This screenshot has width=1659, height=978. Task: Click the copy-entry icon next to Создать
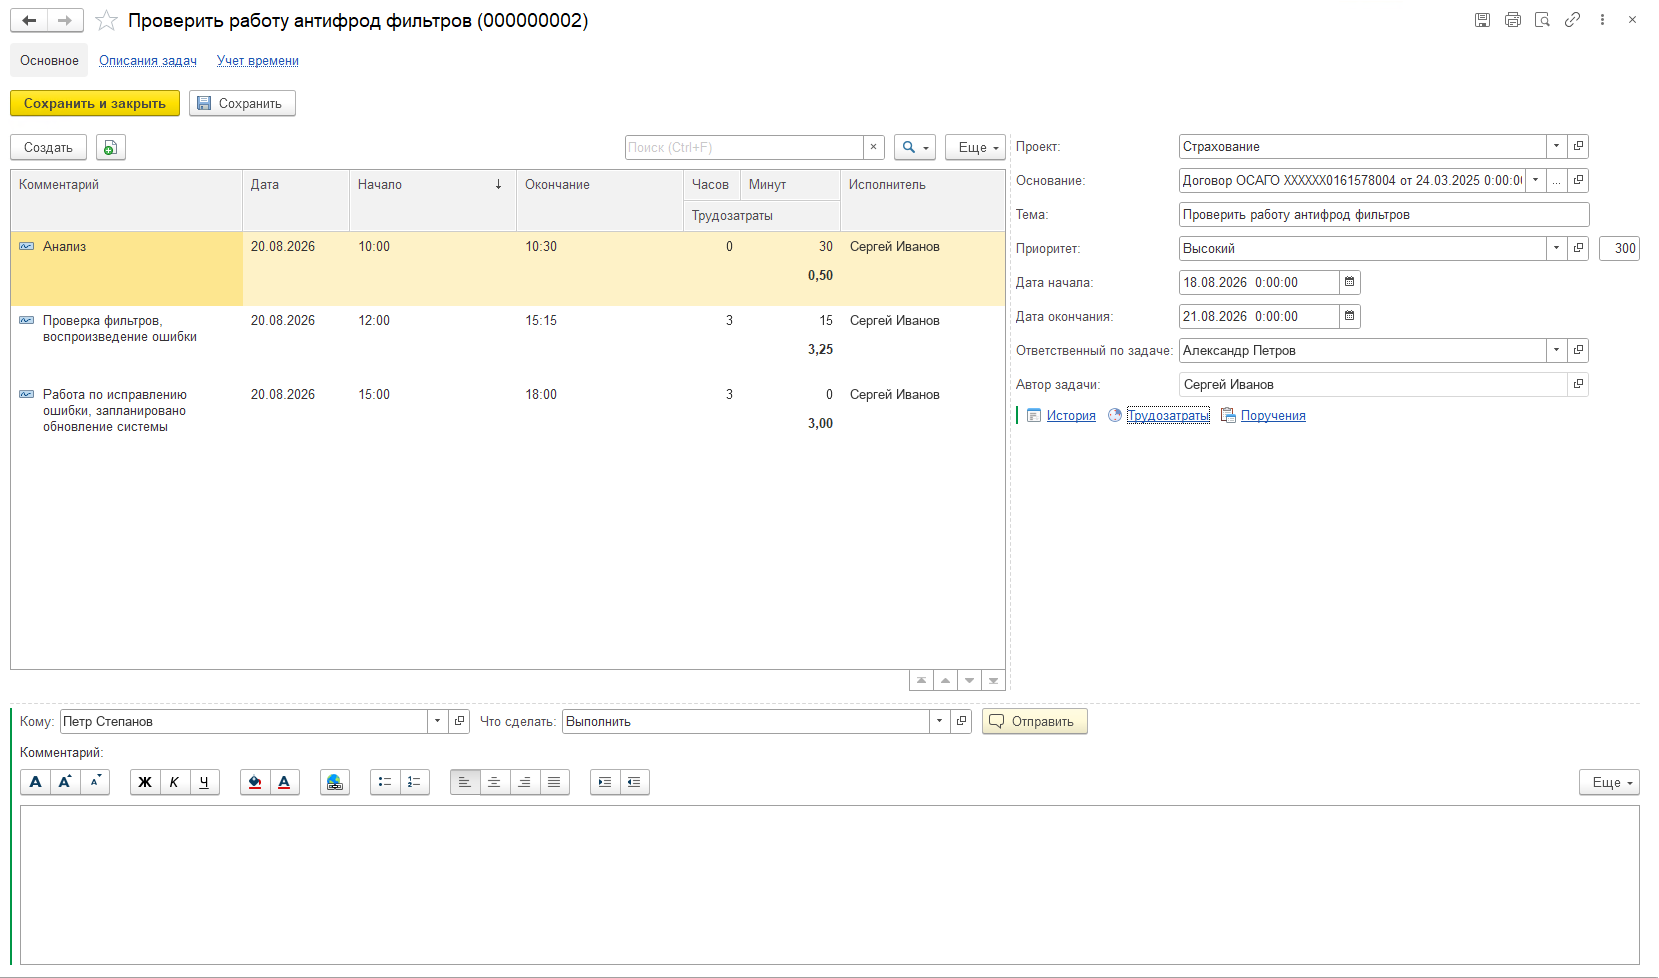(111, 147)
